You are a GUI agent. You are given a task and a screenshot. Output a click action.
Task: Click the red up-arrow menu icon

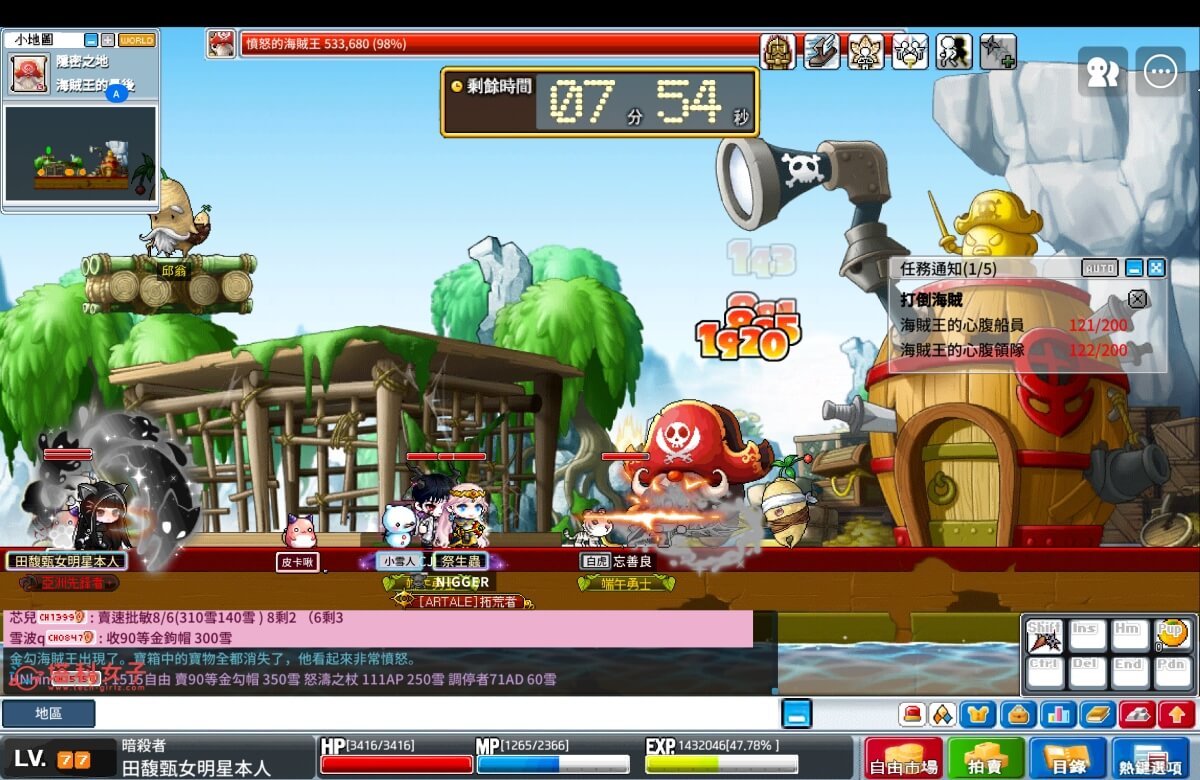pos(1175,715)
